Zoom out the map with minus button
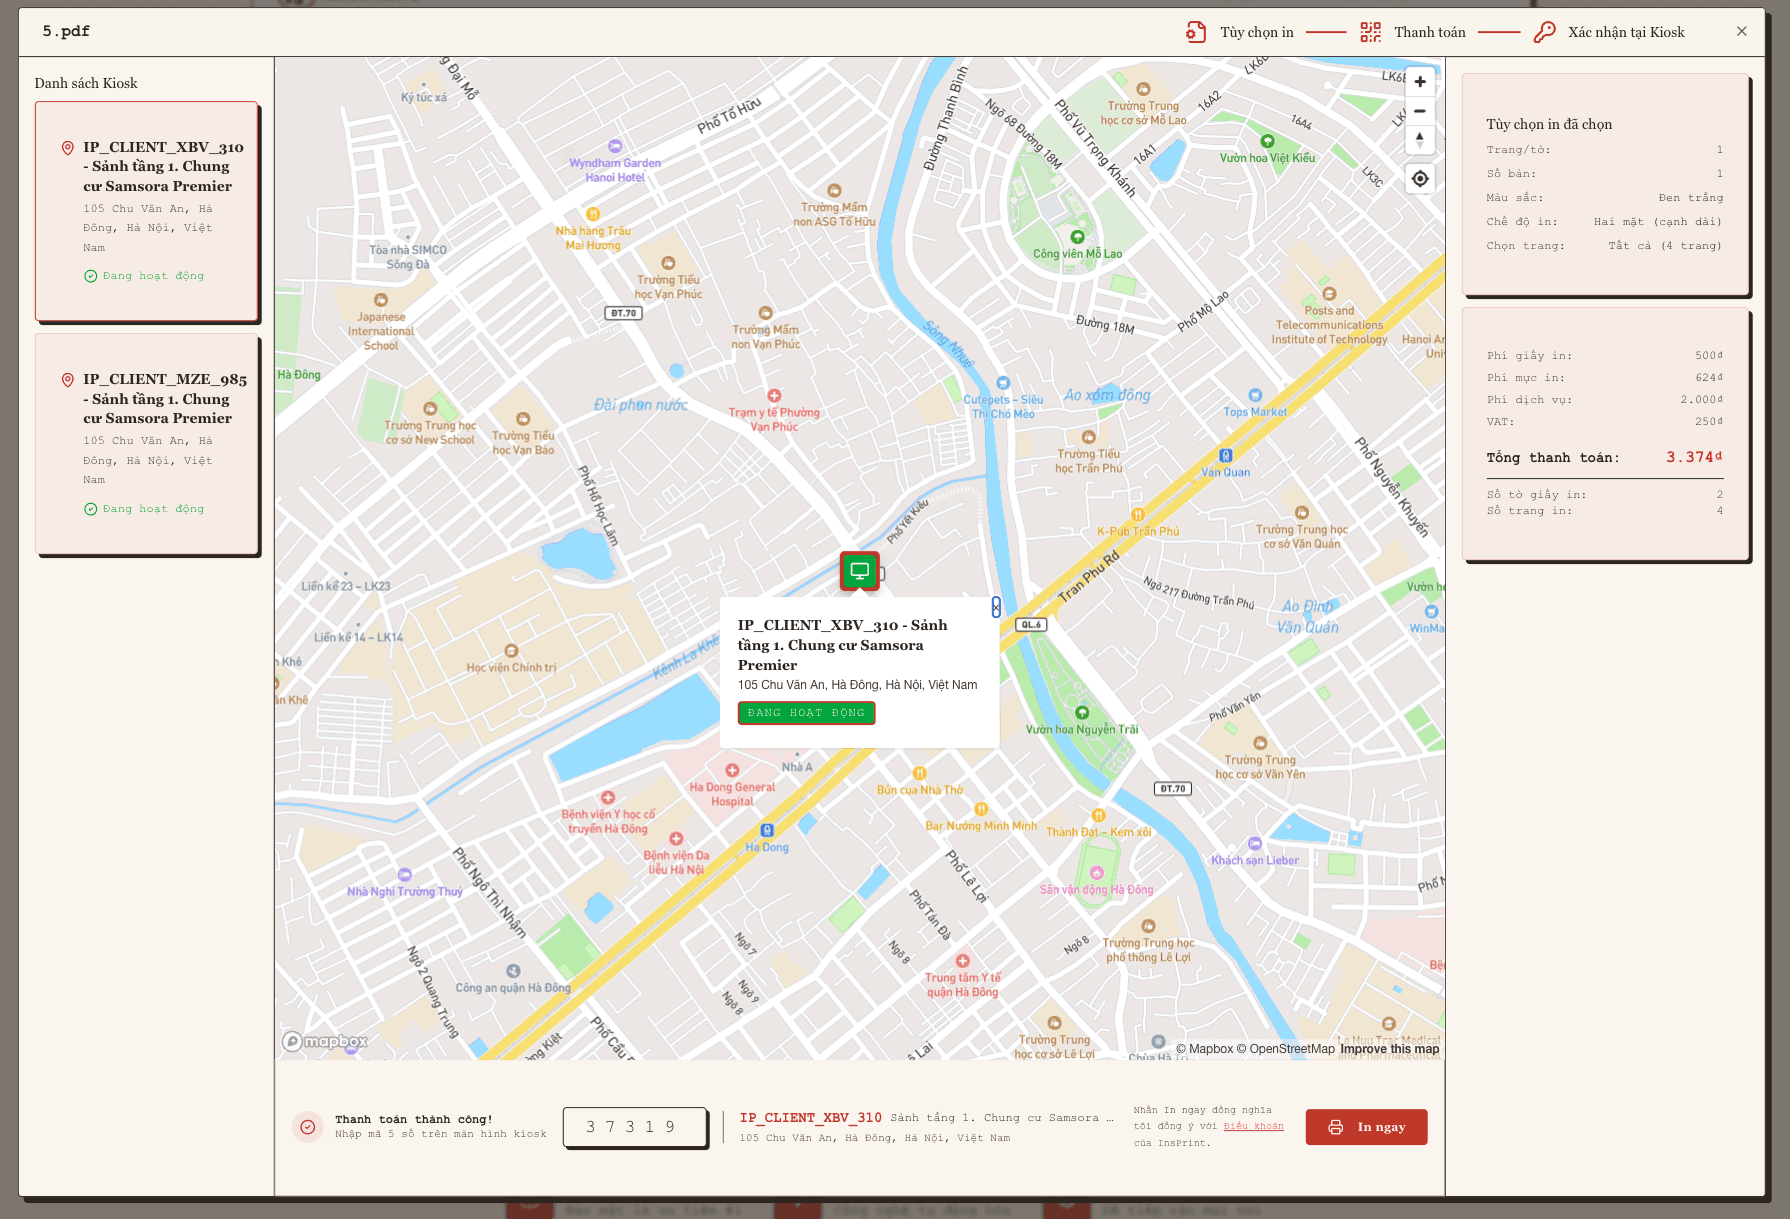This screenshot has width=1790, height=1219. click(1420, 111)
